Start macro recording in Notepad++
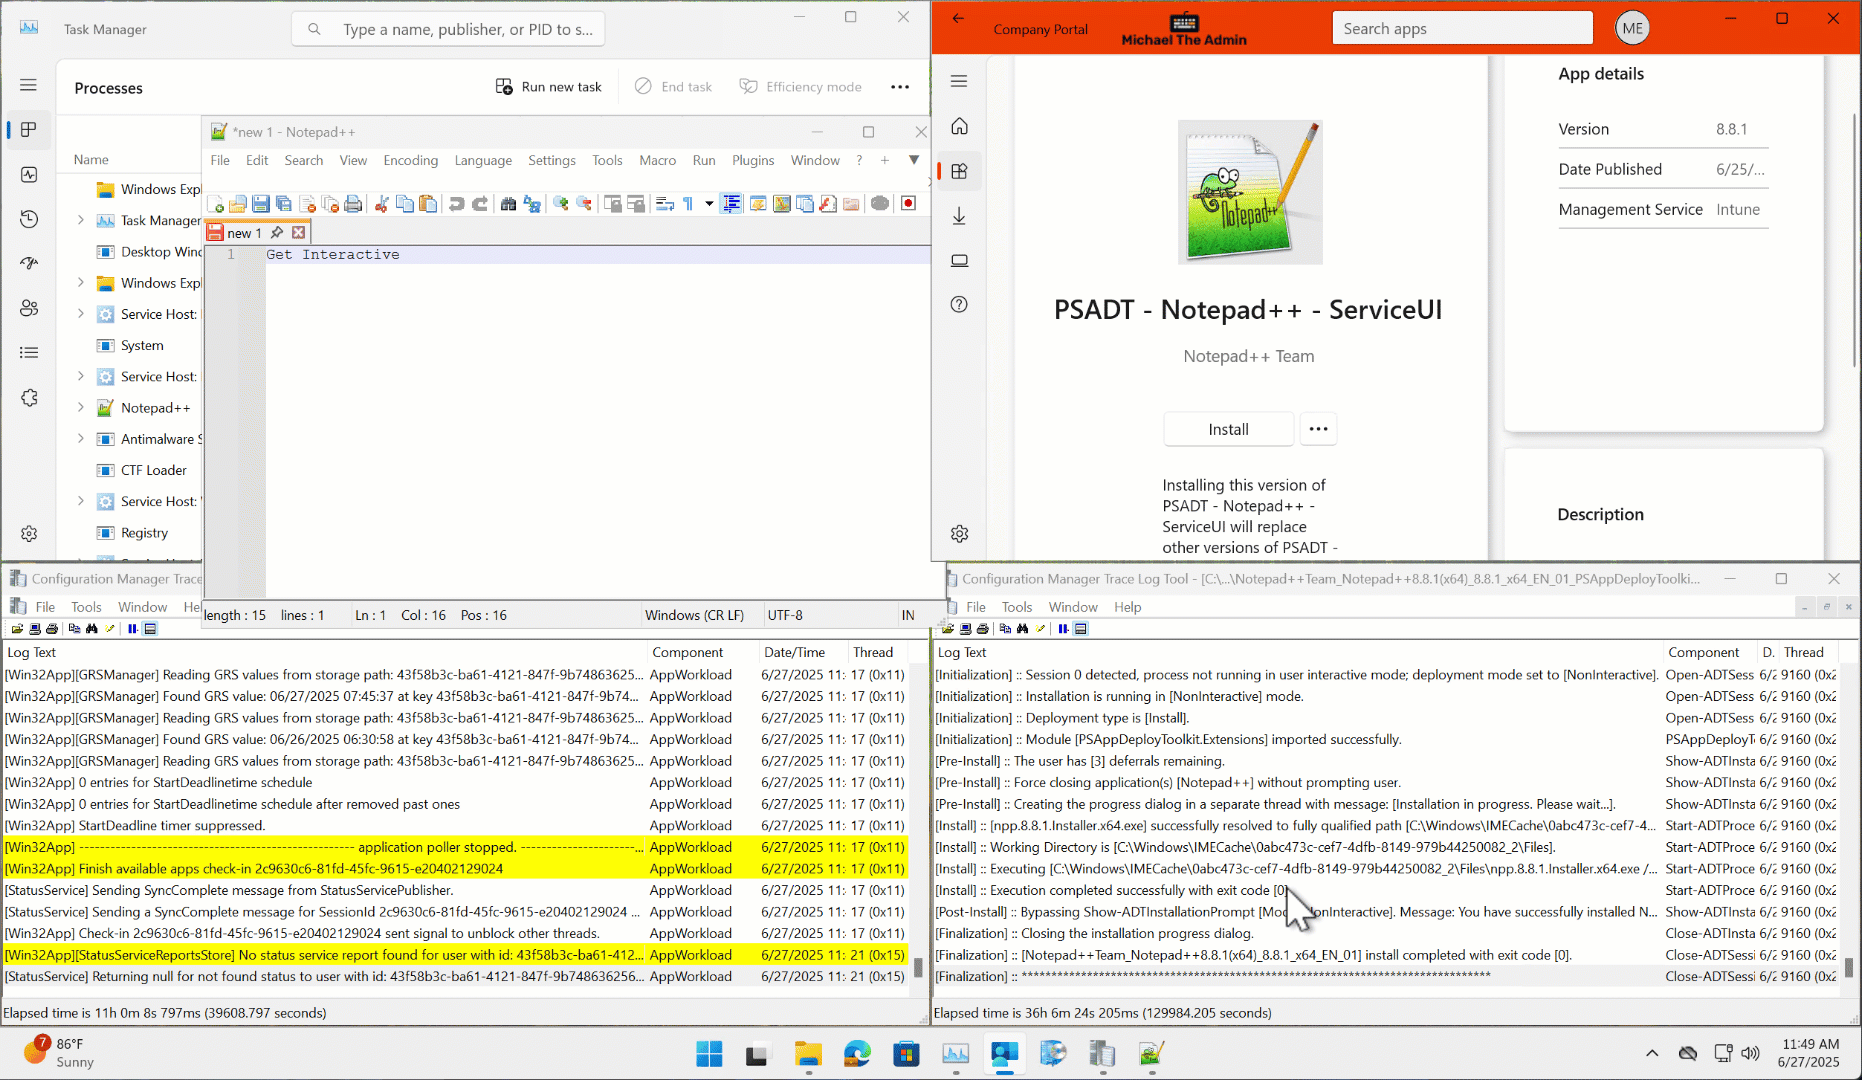This screenshot has width=1862, height=1080. point(908,203)
